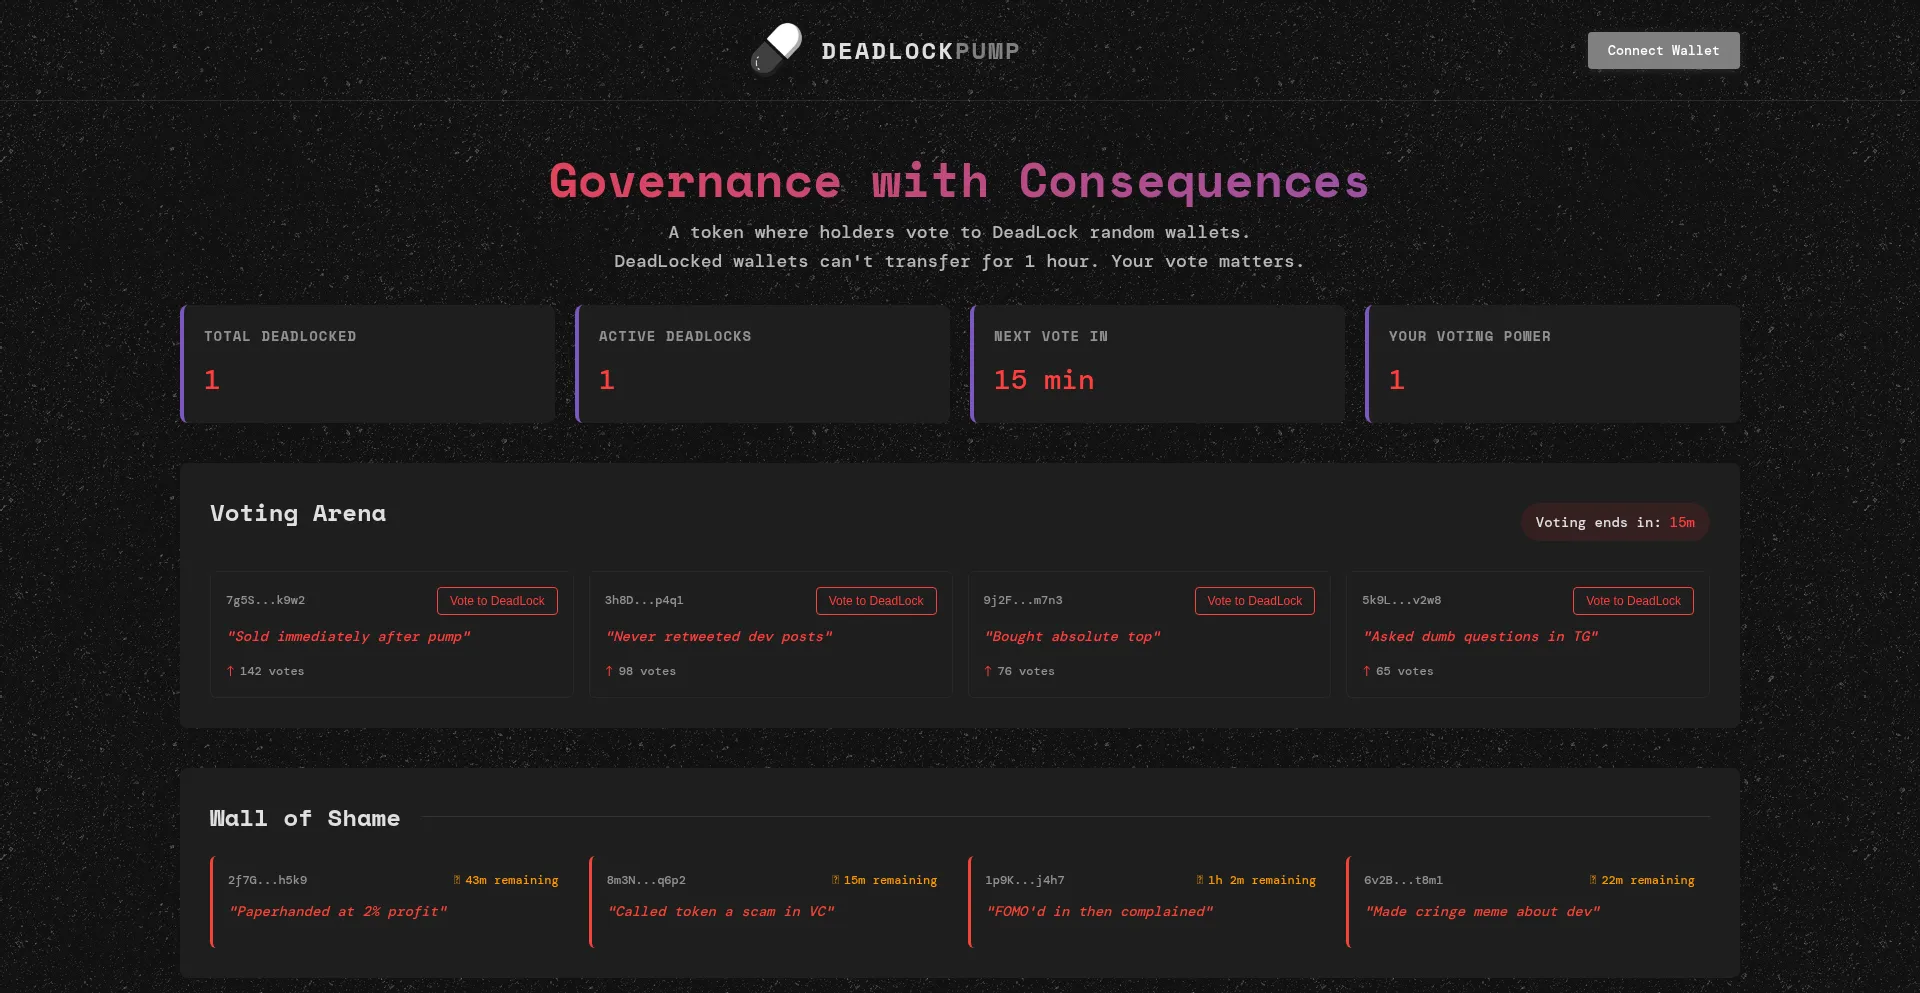The height and width of the screenshot is (993, 1920).
Task: Select the Next Vote In stat card
Action: tap(1158, 364)
